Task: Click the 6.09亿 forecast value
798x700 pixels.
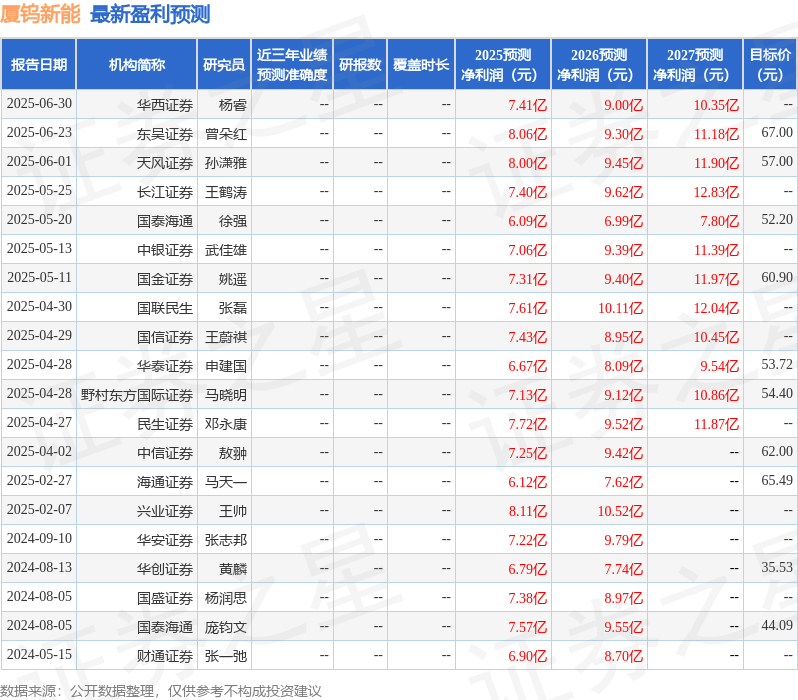Action: tap(528, 221)
